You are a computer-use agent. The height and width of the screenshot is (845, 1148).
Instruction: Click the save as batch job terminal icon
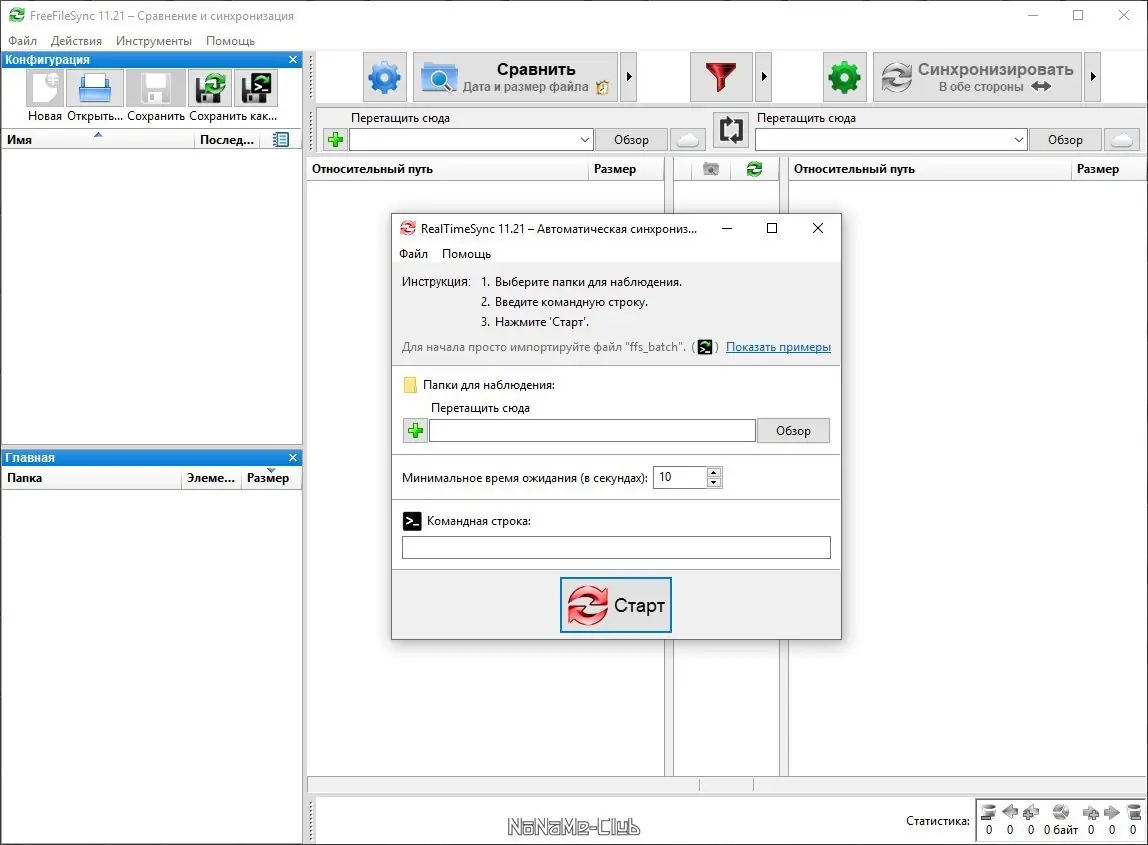pos(256,89)
